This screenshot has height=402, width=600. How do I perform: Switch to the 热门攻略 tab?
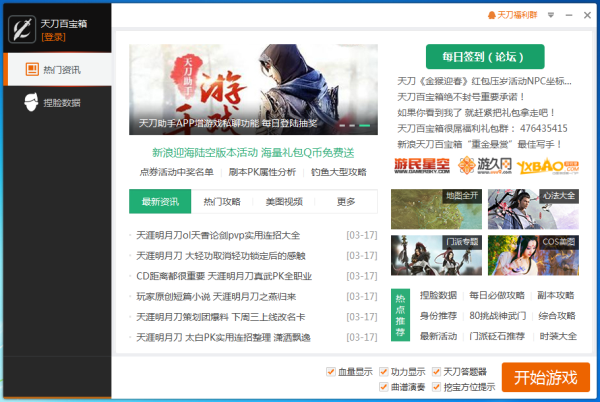coord(221,201)
